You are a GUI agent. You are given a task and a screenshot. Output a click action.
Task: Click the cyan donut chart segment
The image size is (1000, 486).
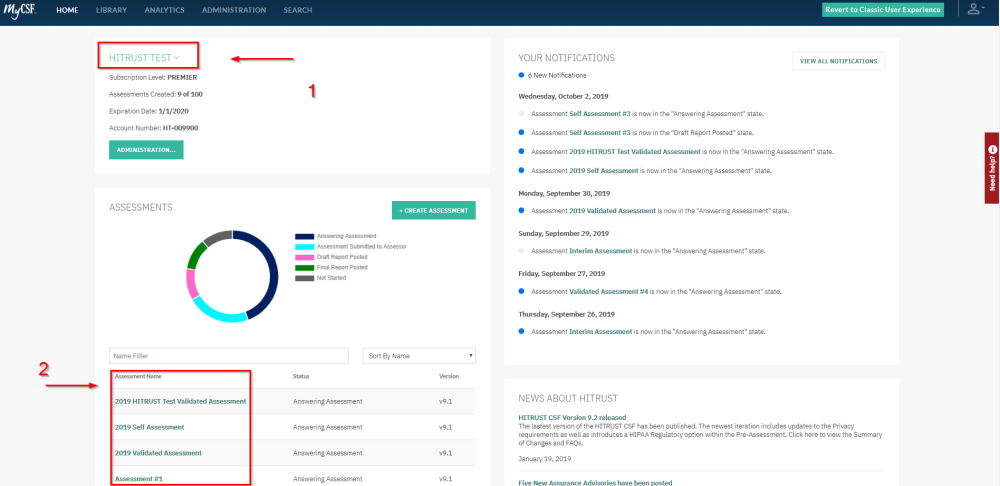point(217,313)
